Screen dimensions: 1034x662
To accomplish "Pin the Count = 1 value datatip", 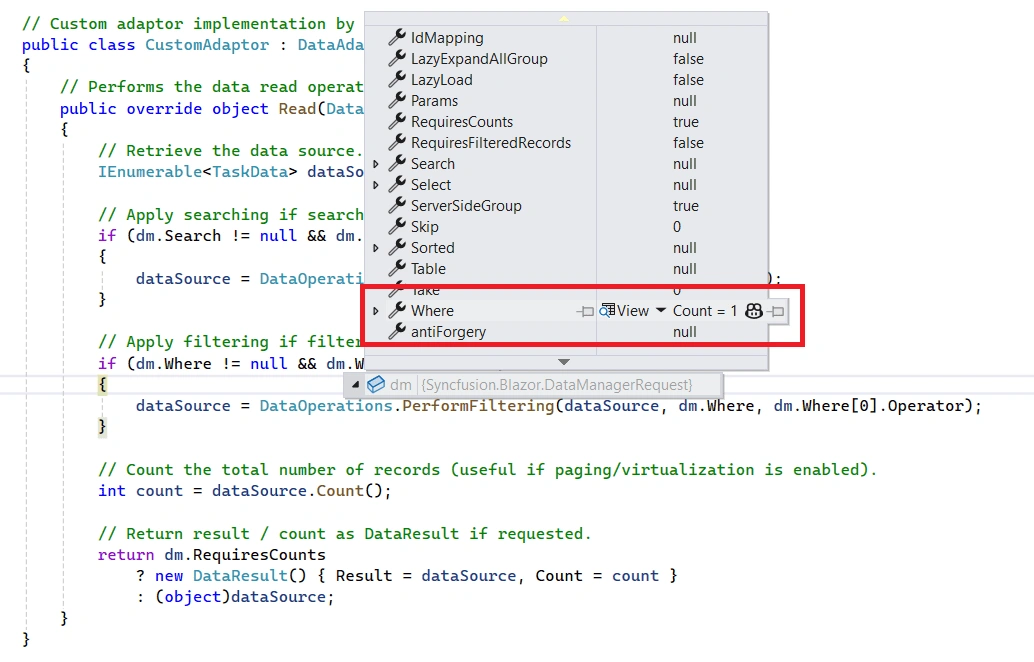I will 777,311.
